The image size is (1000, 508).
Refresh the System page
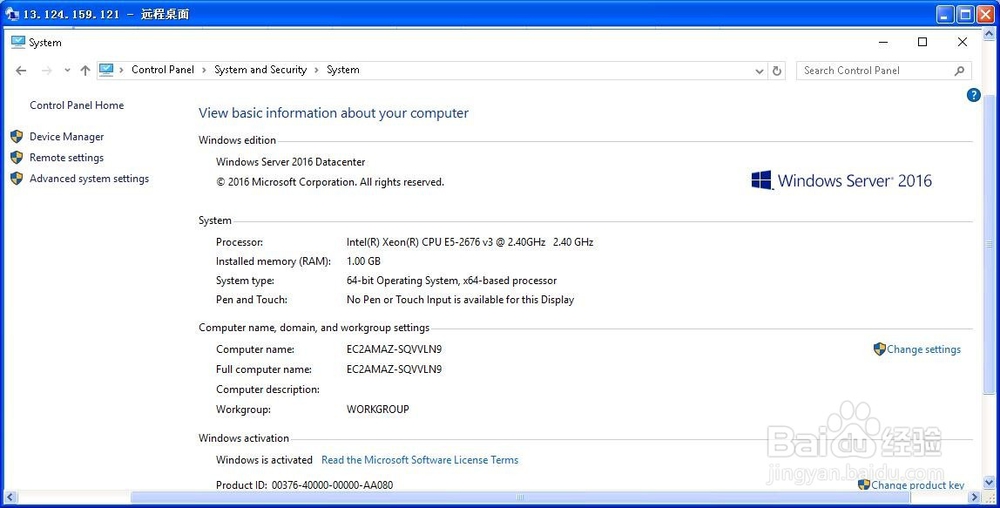point(777,71)
